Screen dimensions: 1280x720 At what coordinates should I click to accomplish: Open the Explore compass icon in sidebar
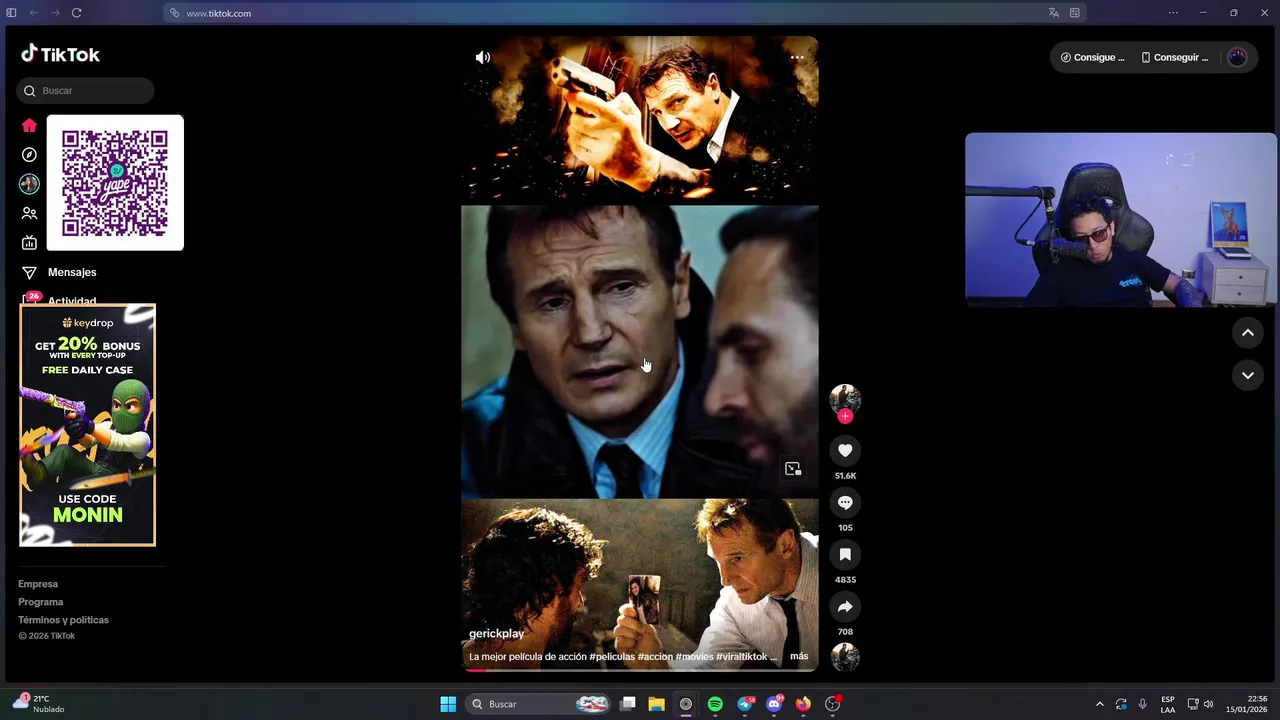tap(29, 155)
